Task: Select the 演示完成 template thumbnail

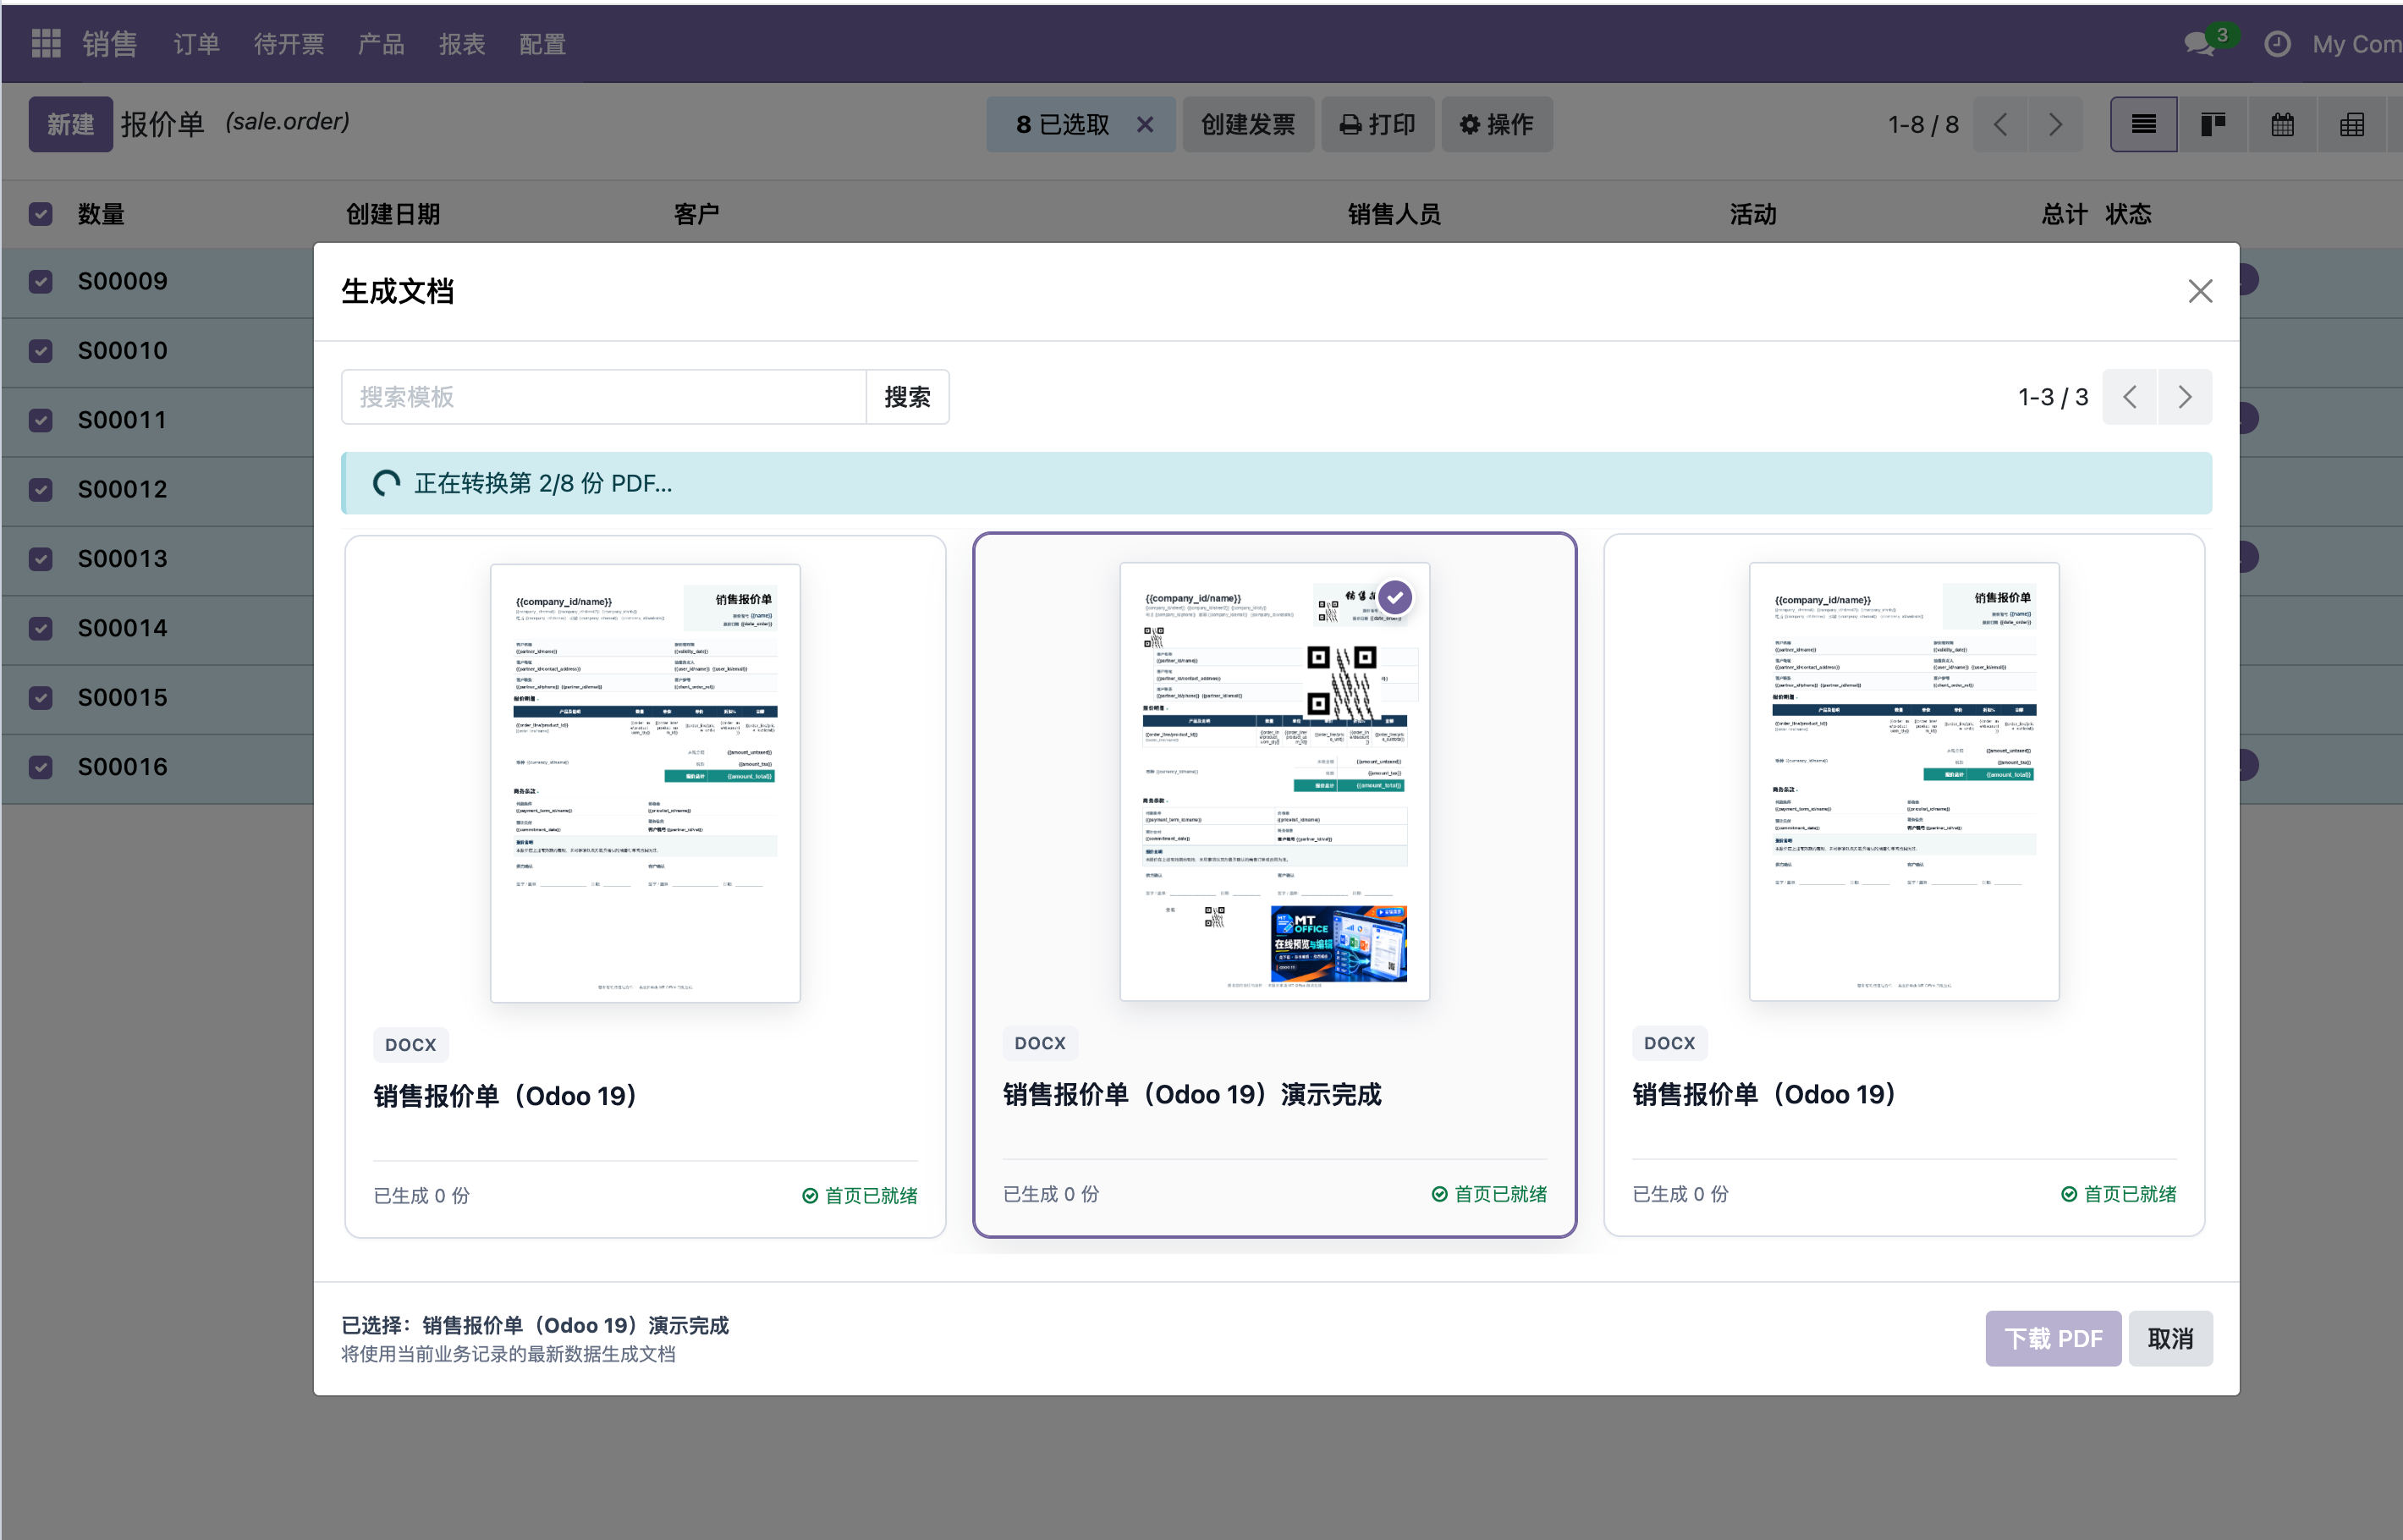Action: (1275, 781)
